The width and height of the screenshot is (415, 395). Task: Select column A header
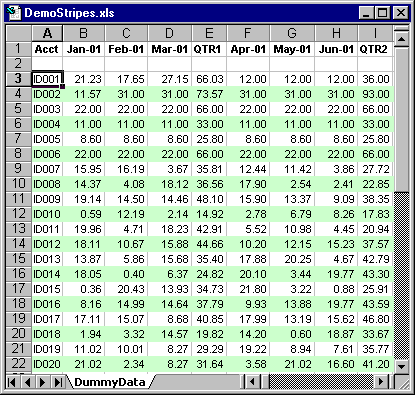[x=47, y=33]
